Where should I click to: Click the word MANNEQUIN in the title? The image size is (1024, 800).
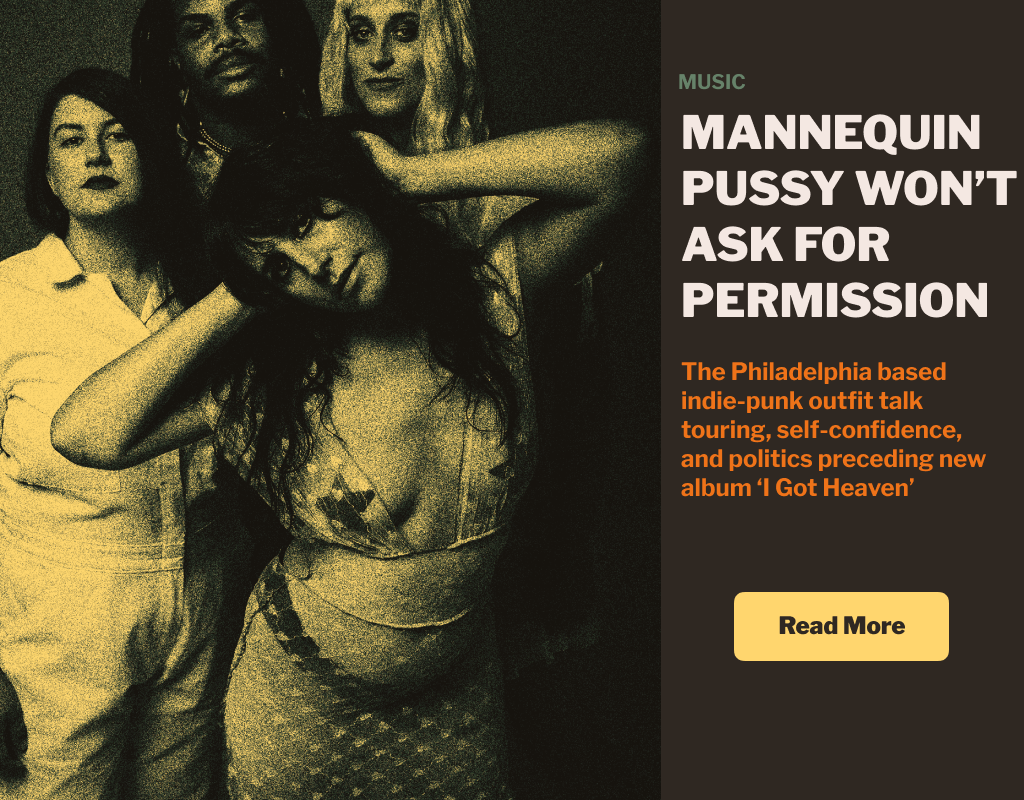831,133
